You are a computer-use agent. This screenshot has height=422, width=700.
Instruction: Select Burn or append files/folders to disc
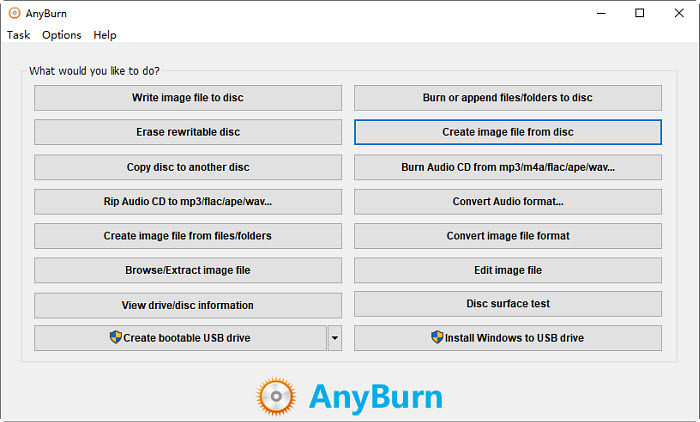click(508, 98)
